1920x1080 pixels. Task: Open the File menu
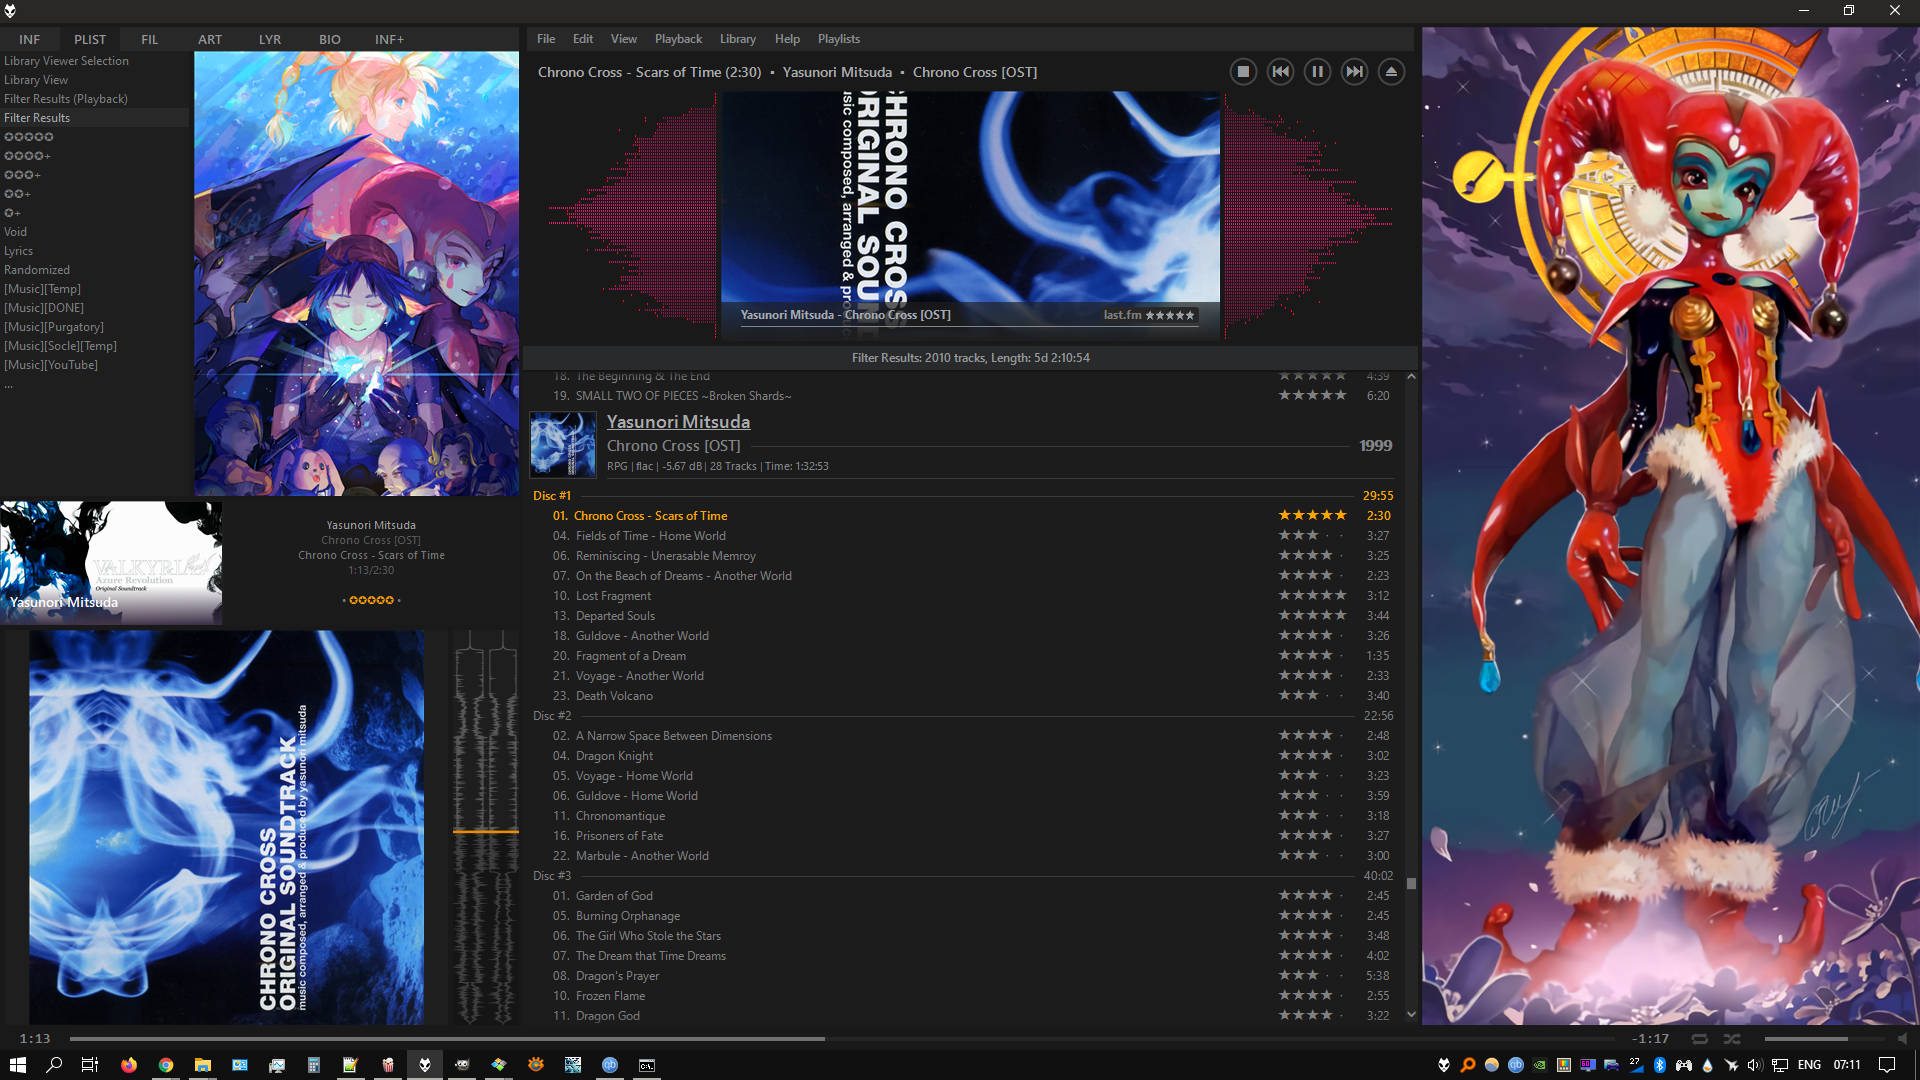point(546,38)
